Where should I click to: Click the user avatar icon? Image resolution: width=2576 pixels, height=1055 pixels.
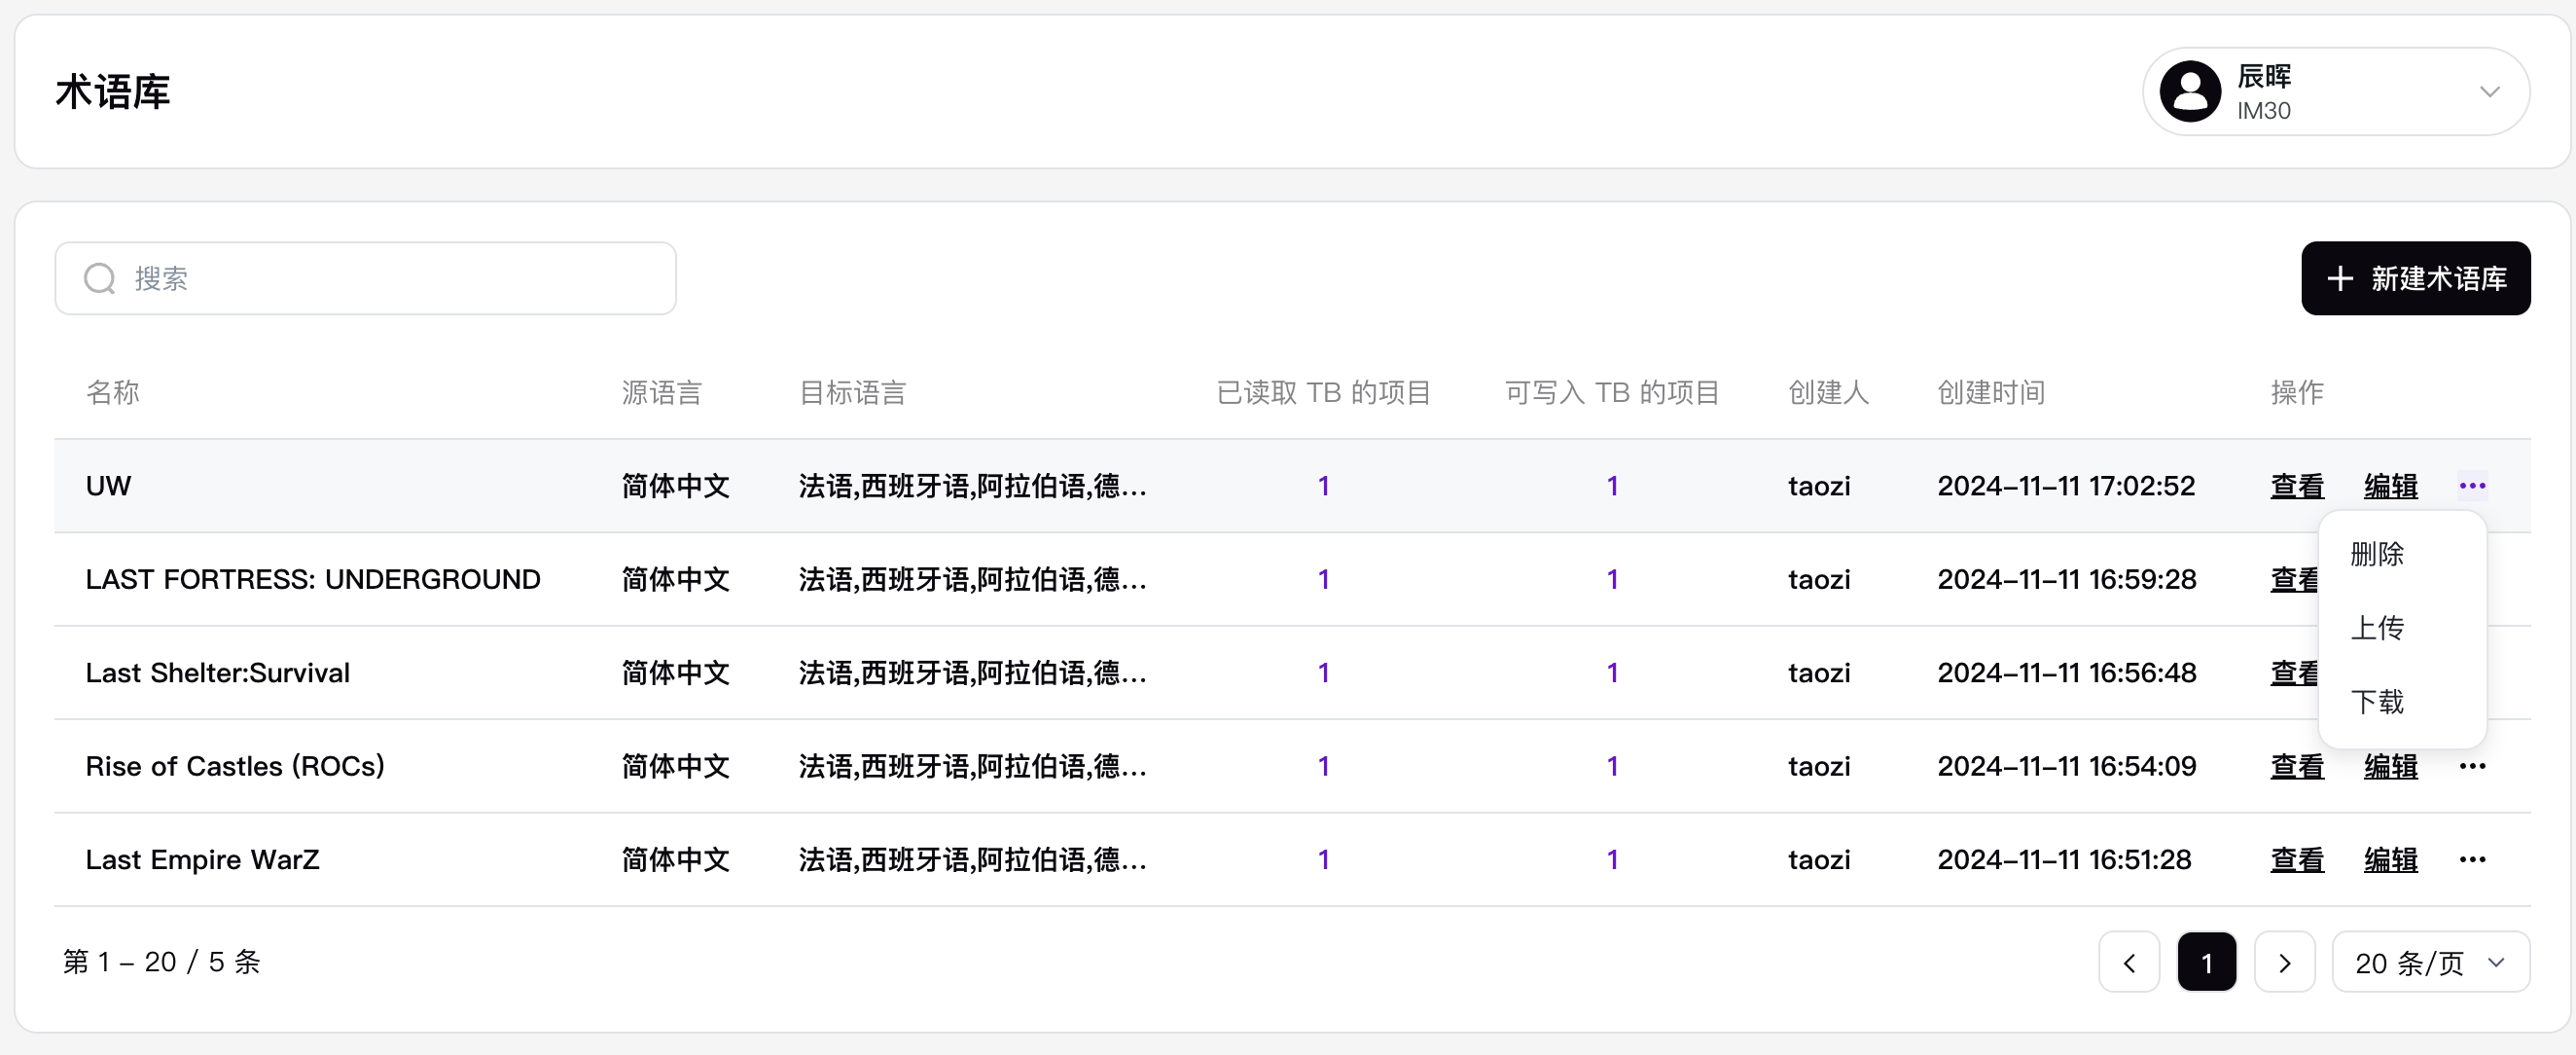(x=2189, y=91)
